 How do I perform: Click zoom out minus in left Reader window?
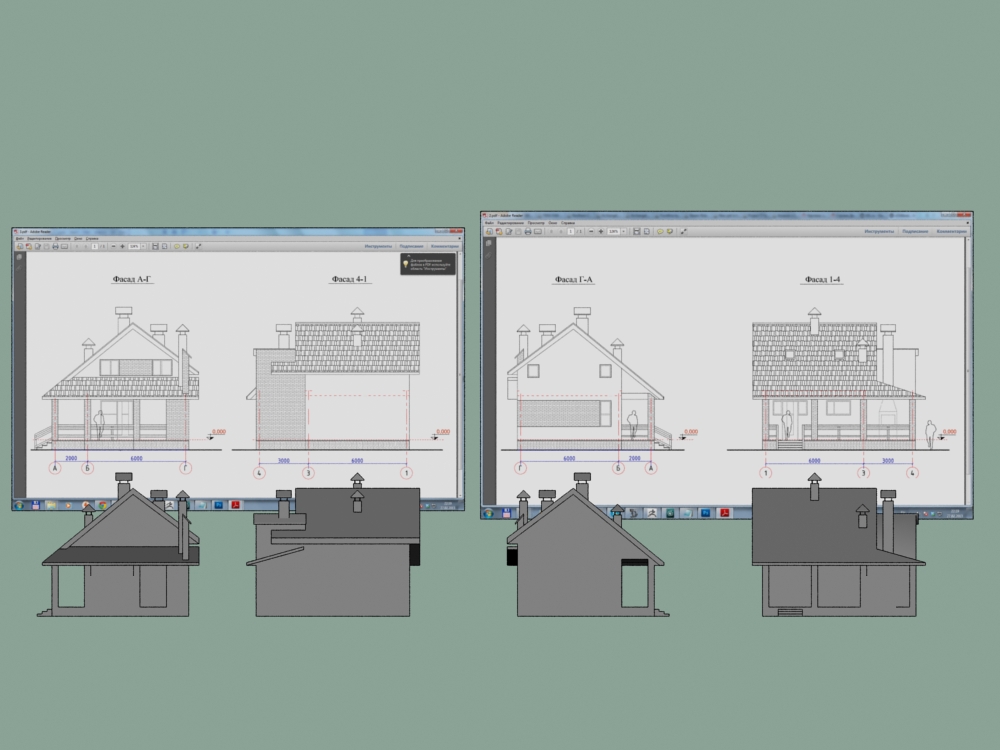click(114, 246)
